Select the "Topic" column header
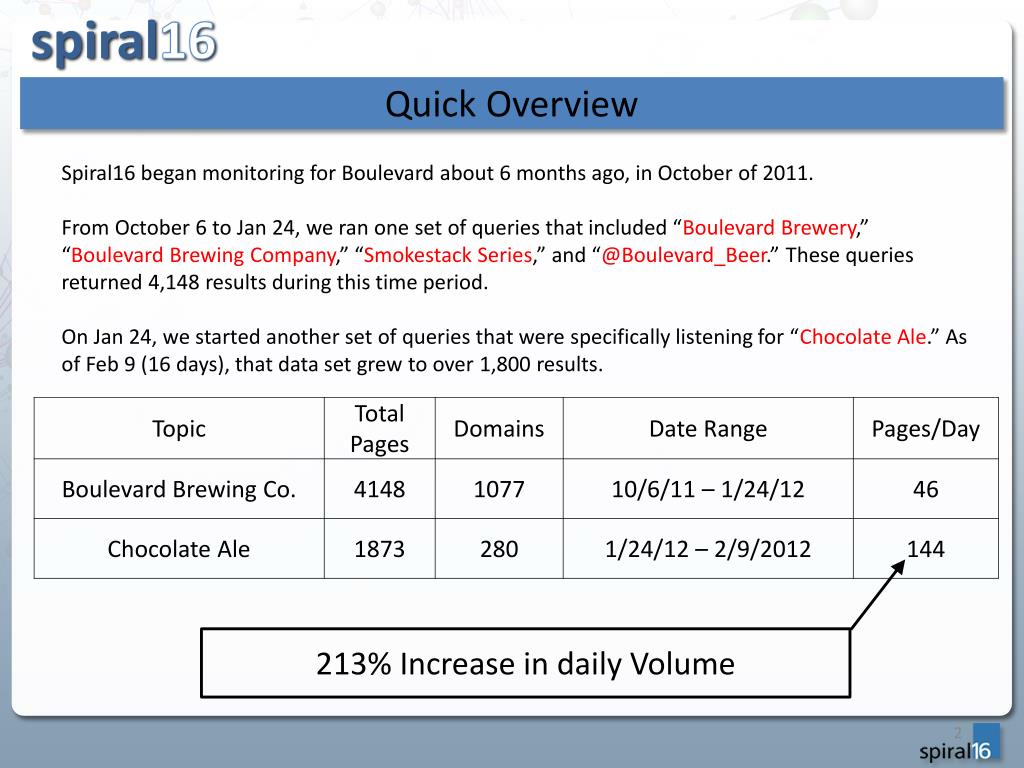1024x768 pixels. click(x=179, y=428)
